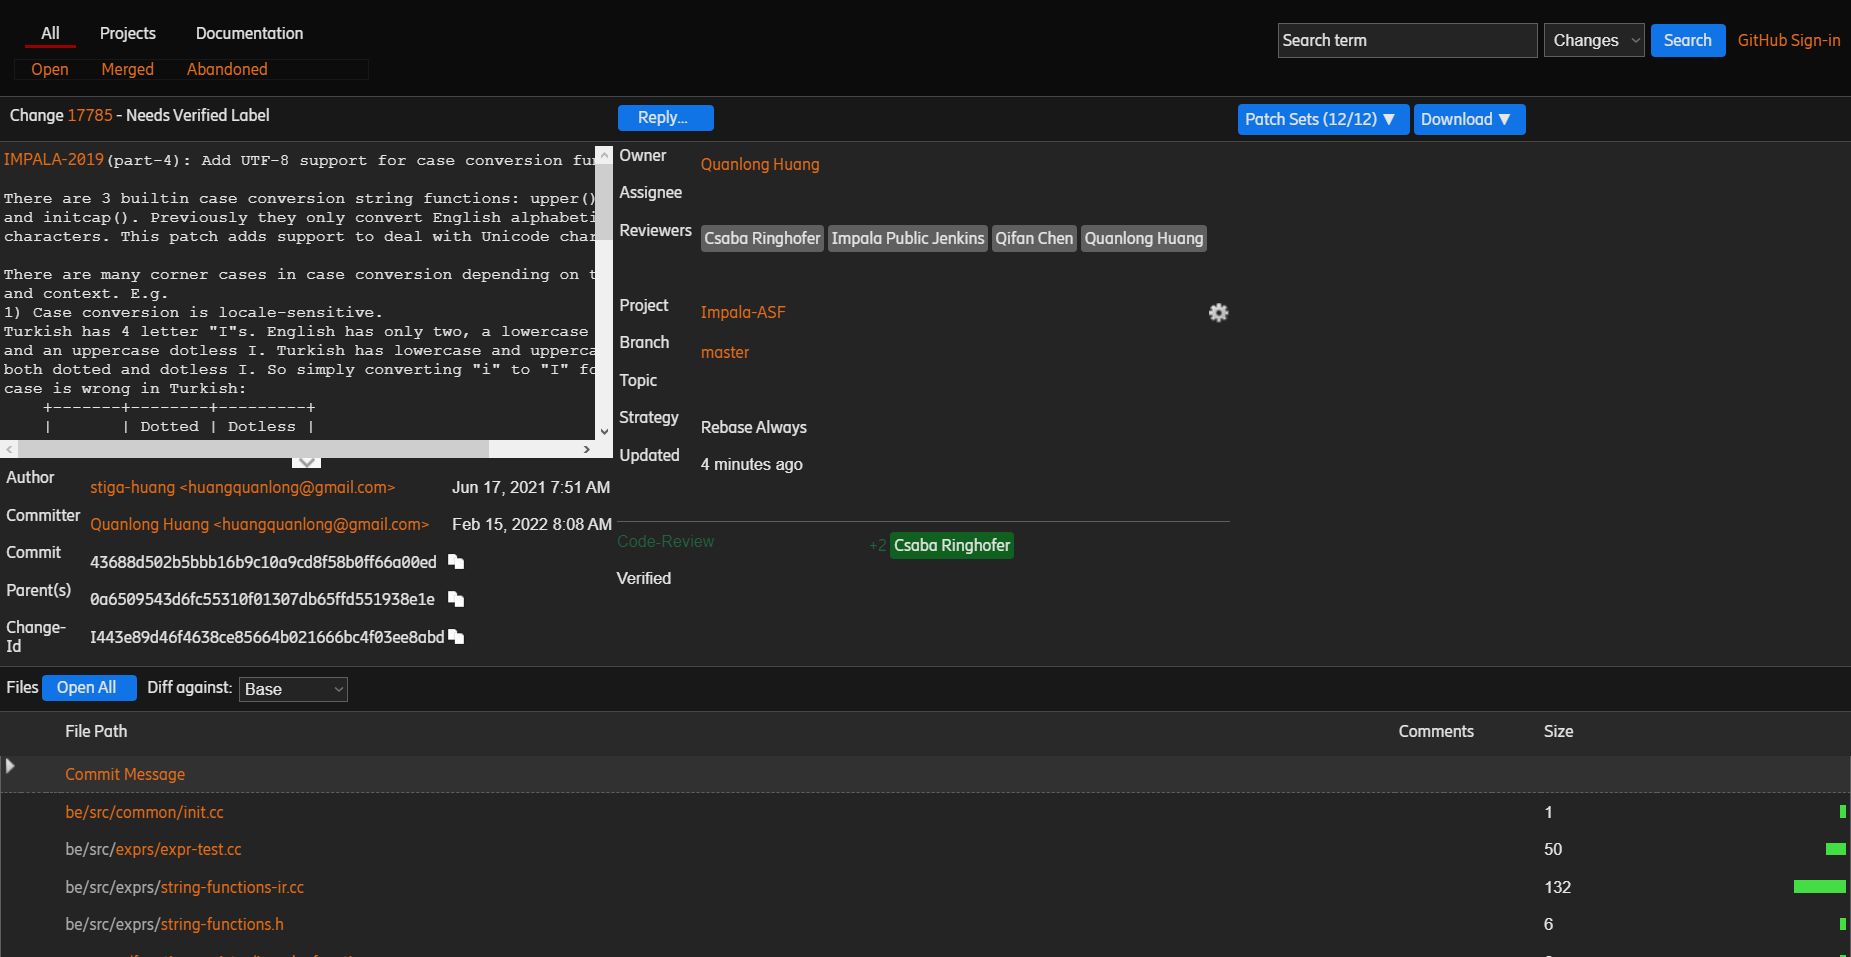Copy the Change-Id to clipboard
The width and height of the screenshot is (1851, 957).
click(x=456, y=637)
